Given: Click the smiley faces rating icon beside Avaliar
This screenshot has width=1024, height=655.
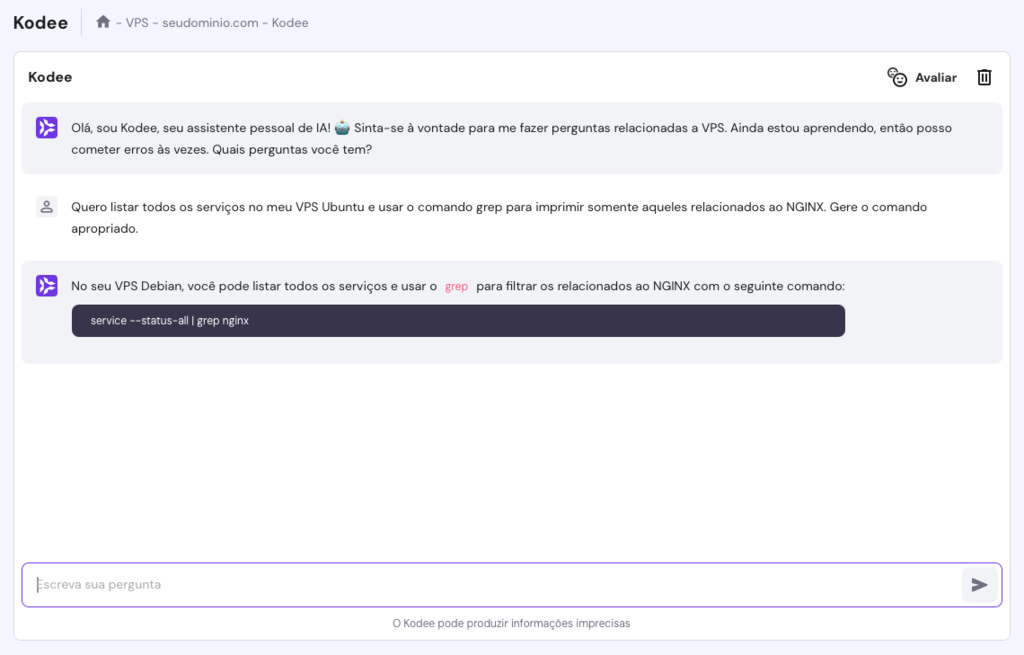Looking at the screenshot, I should point(897,76).
